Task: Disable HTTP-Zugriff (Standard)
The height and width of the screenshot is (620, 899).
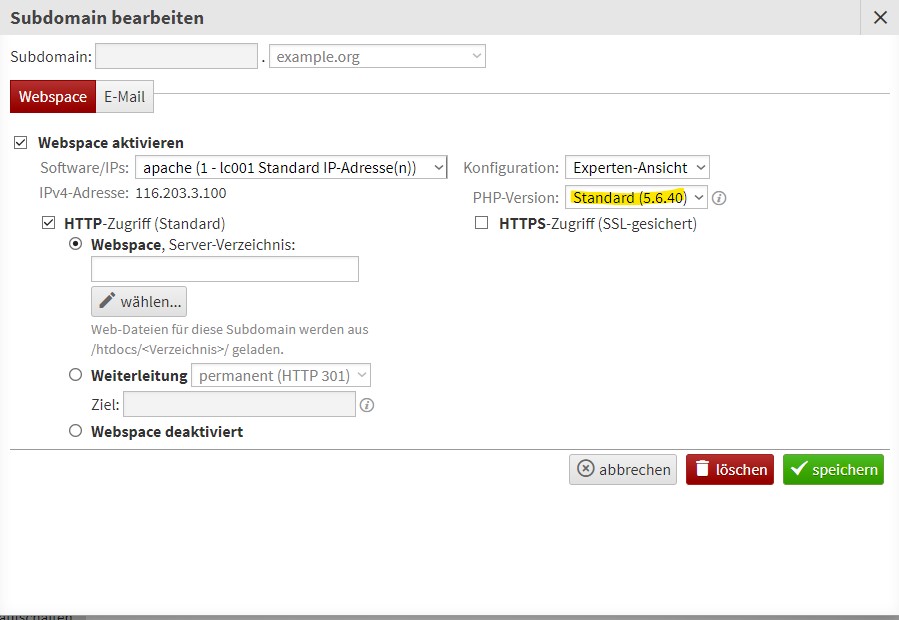Action: (48, 223)
